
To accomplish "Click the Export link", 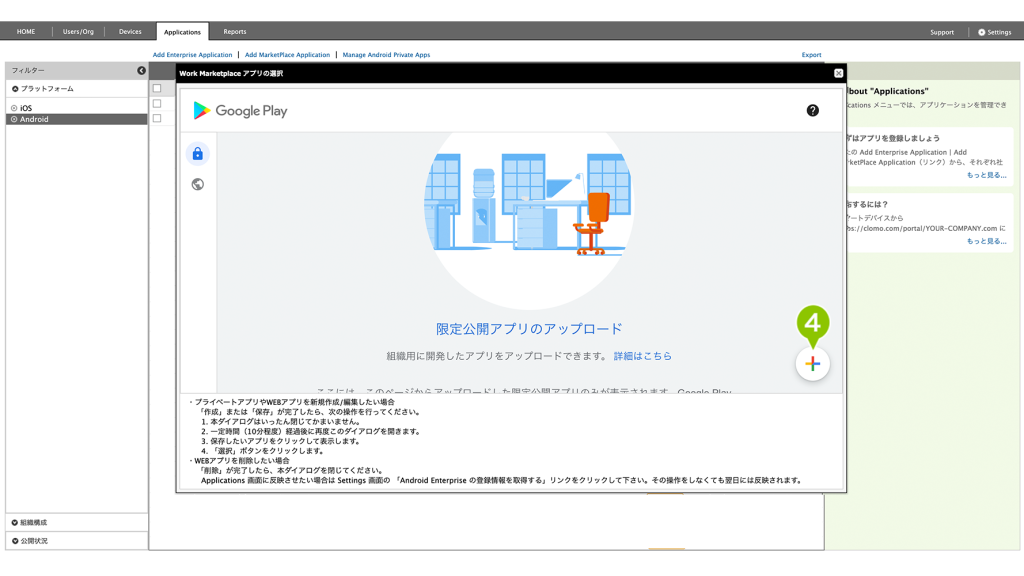I will [x=811, y=55].
